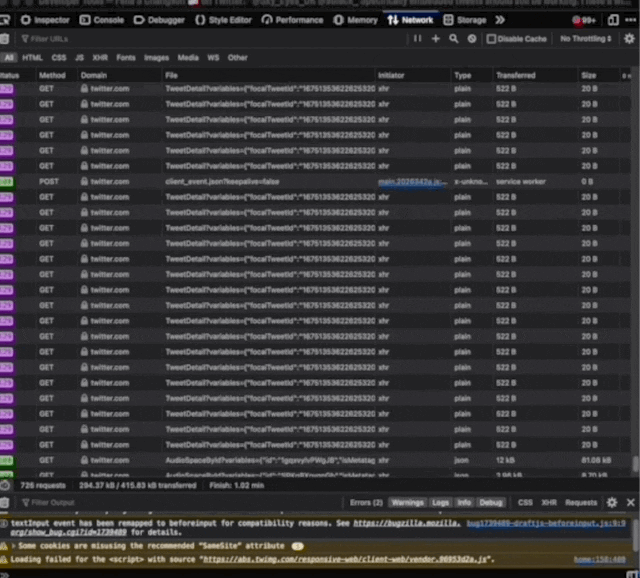Open the devtools more options menu

point(631,20)
